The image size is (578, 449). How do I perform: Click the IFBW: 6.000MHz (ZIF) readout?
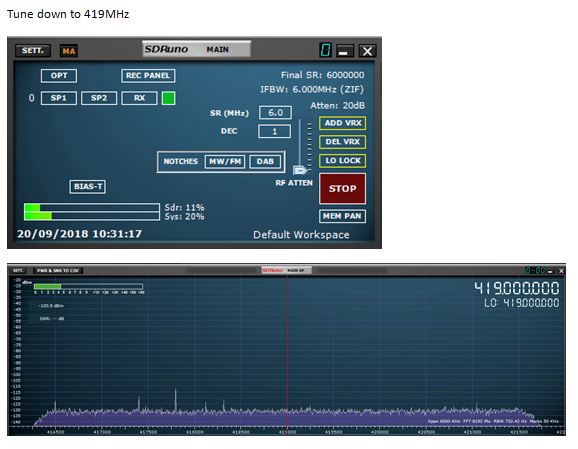(x=312, y=90)
